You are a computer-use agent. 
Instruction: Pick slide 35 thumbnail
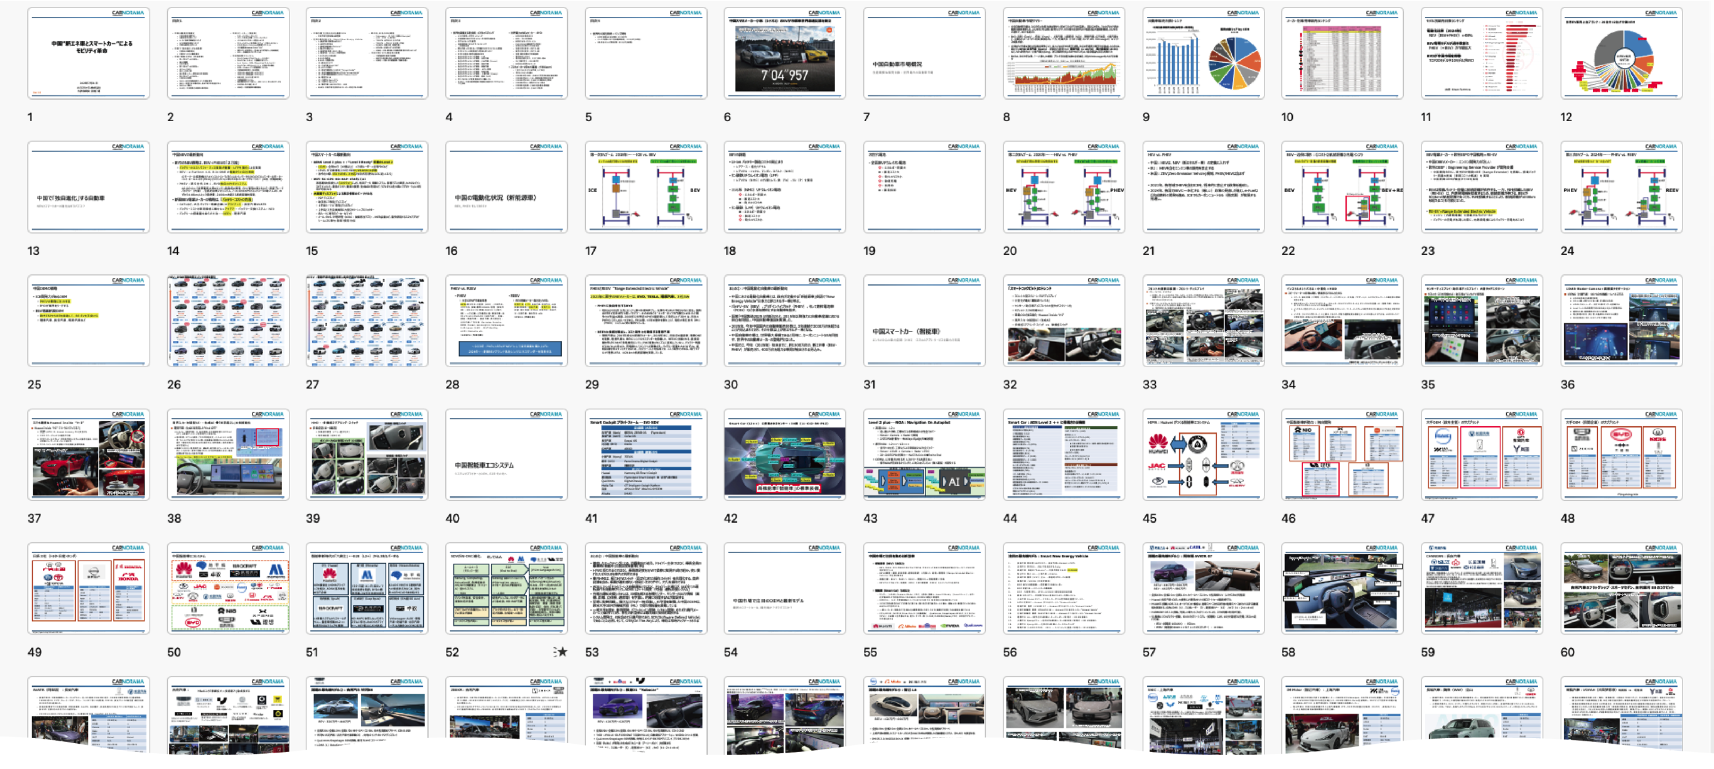[x=1482, y=321]
